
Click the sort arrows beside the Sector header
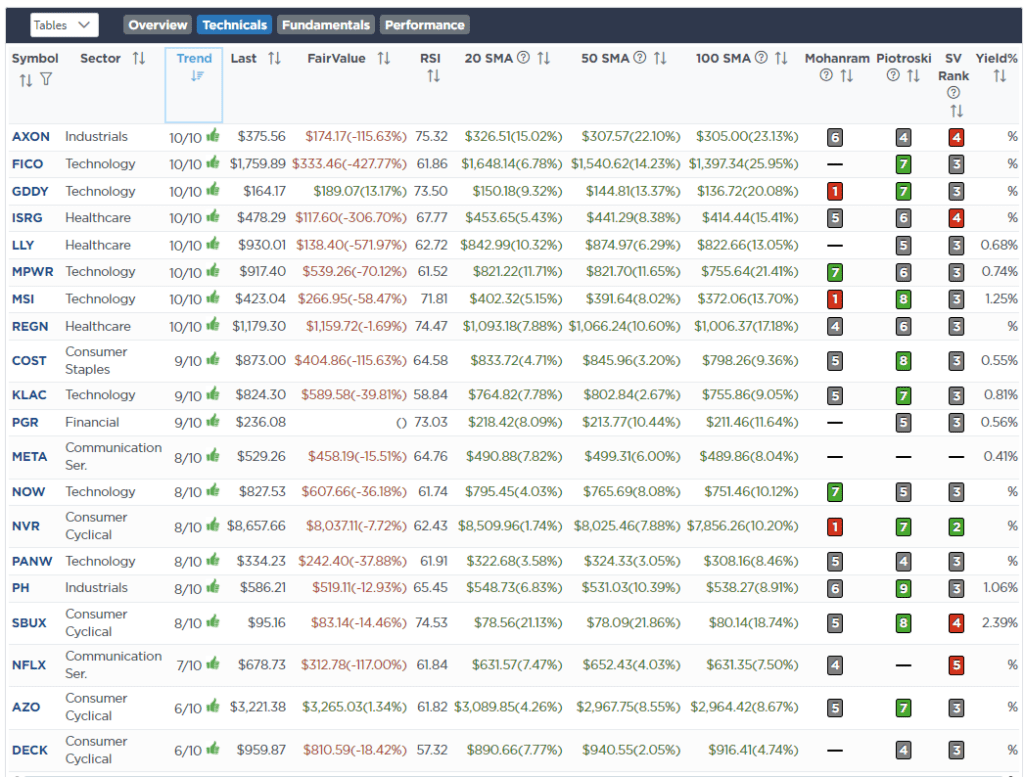(138, 58)
